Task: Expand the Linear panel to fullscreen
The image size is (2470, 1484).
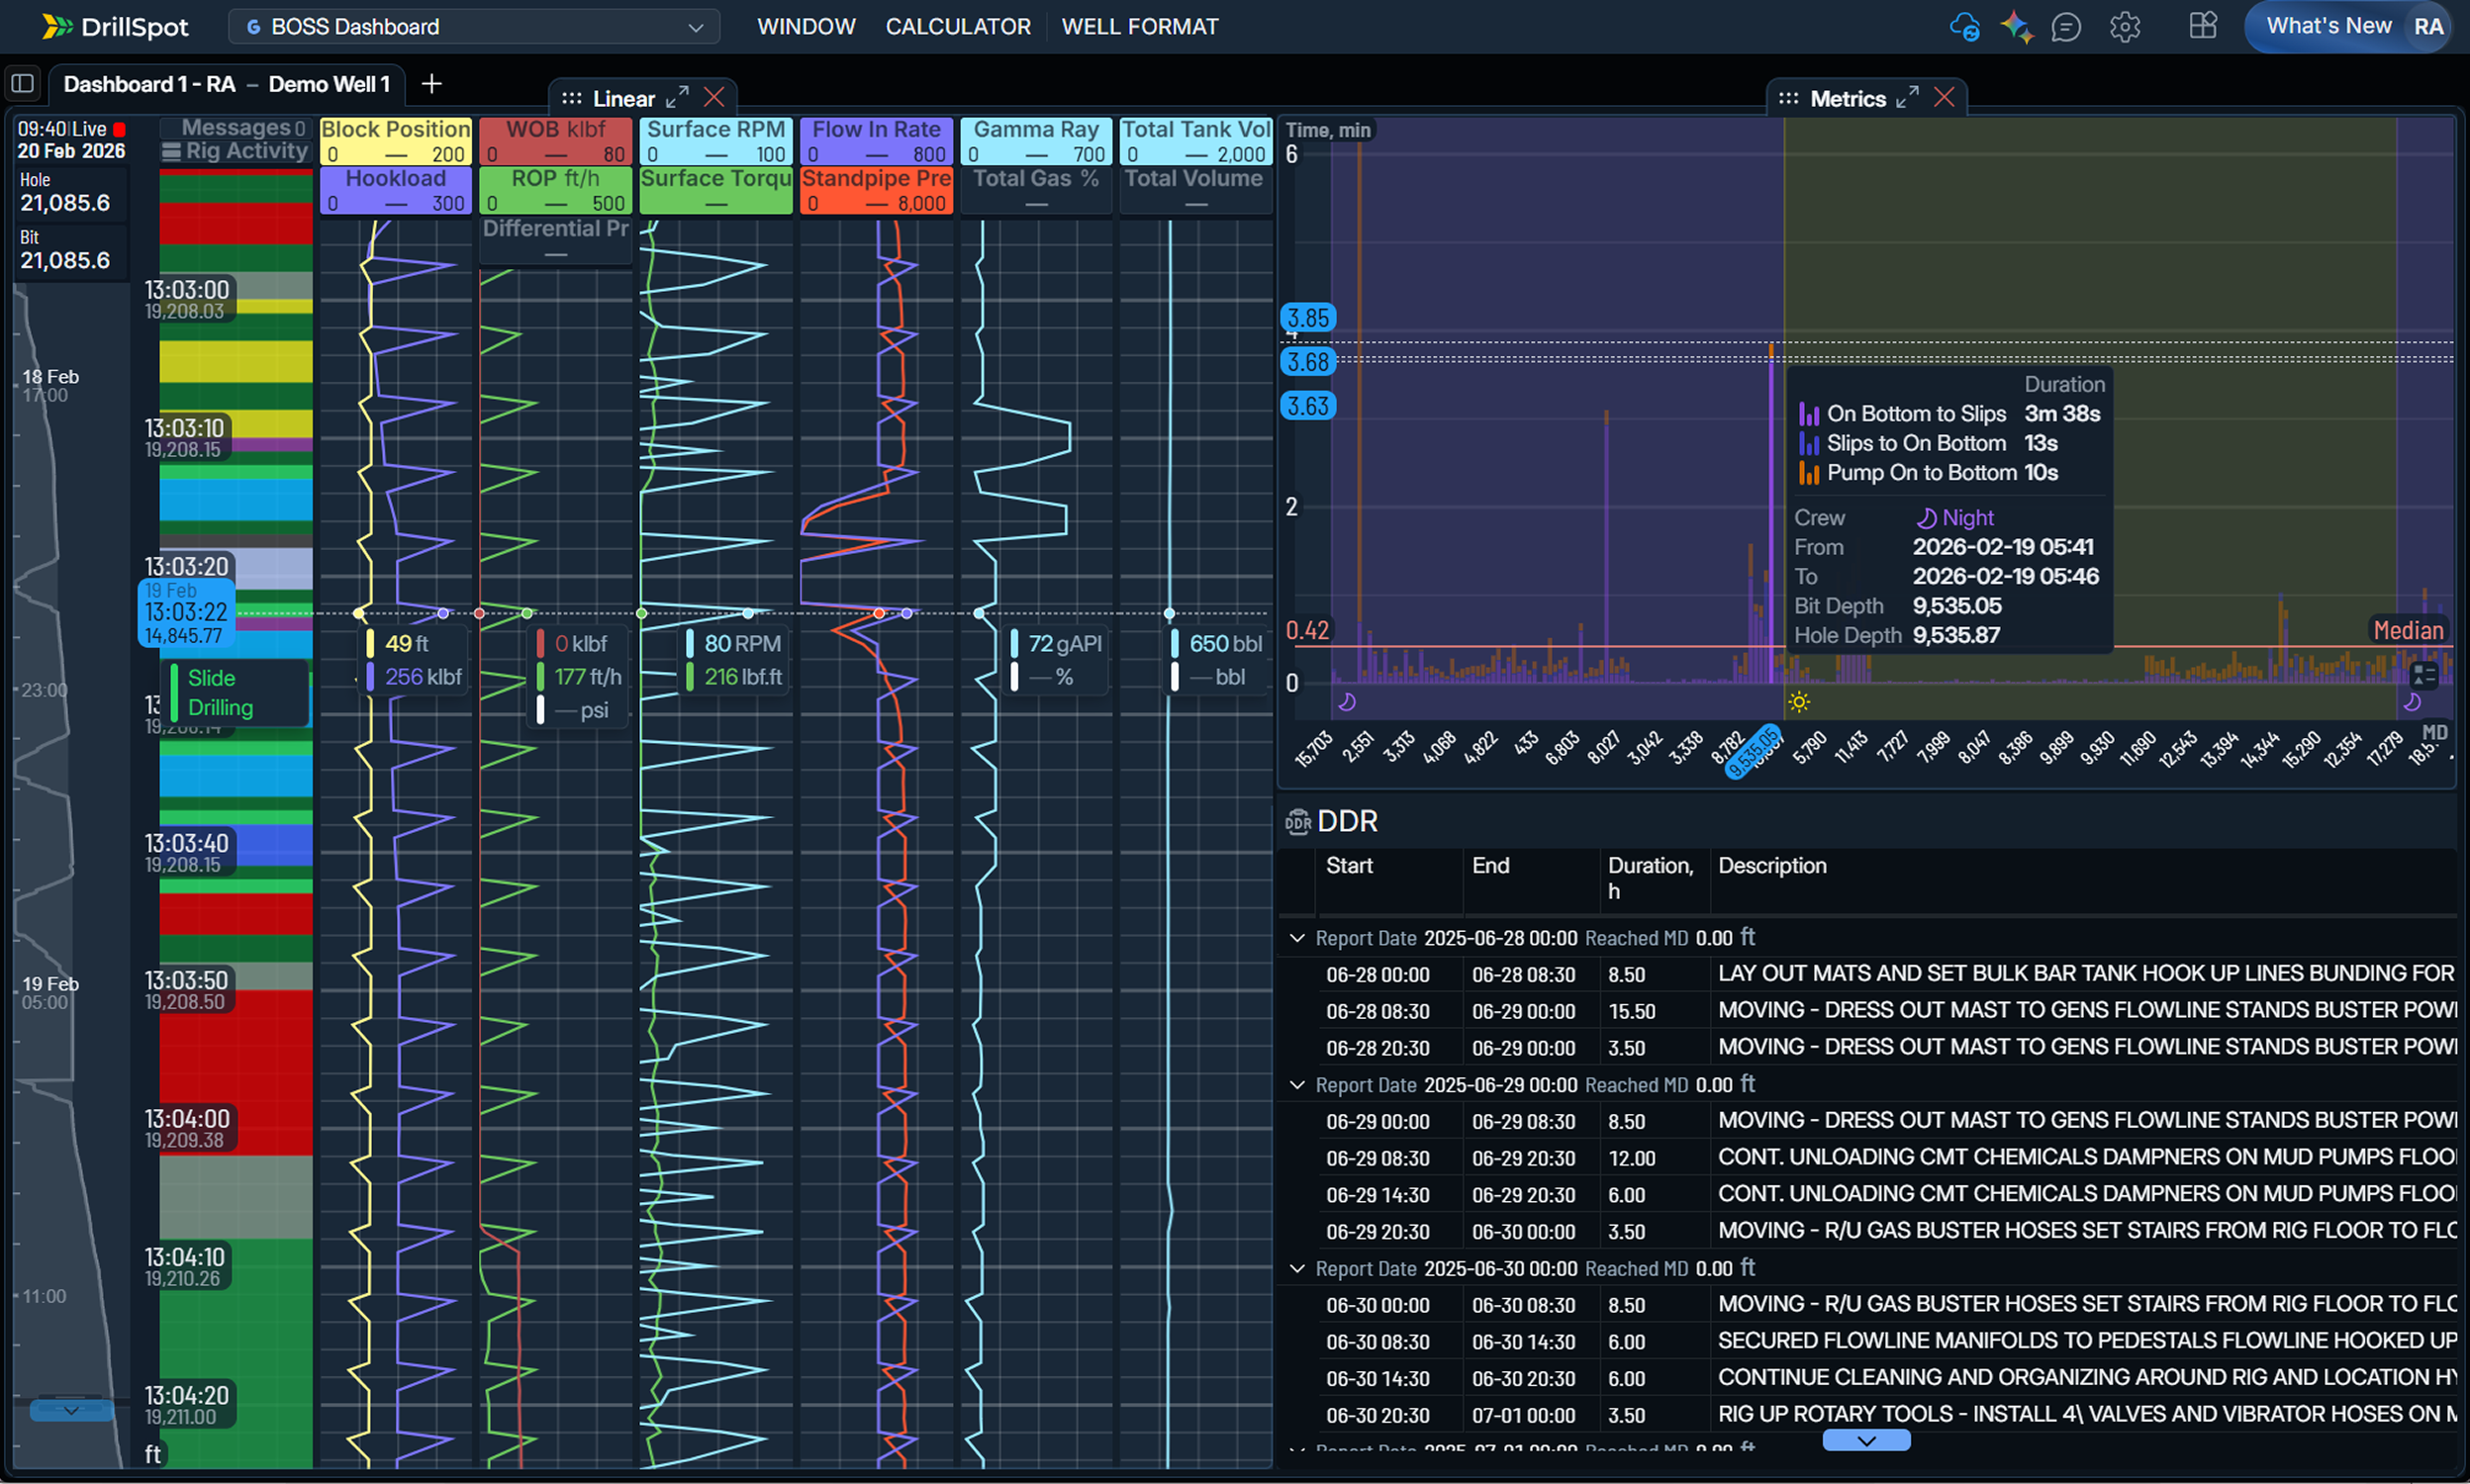Action: coord(677,97)
